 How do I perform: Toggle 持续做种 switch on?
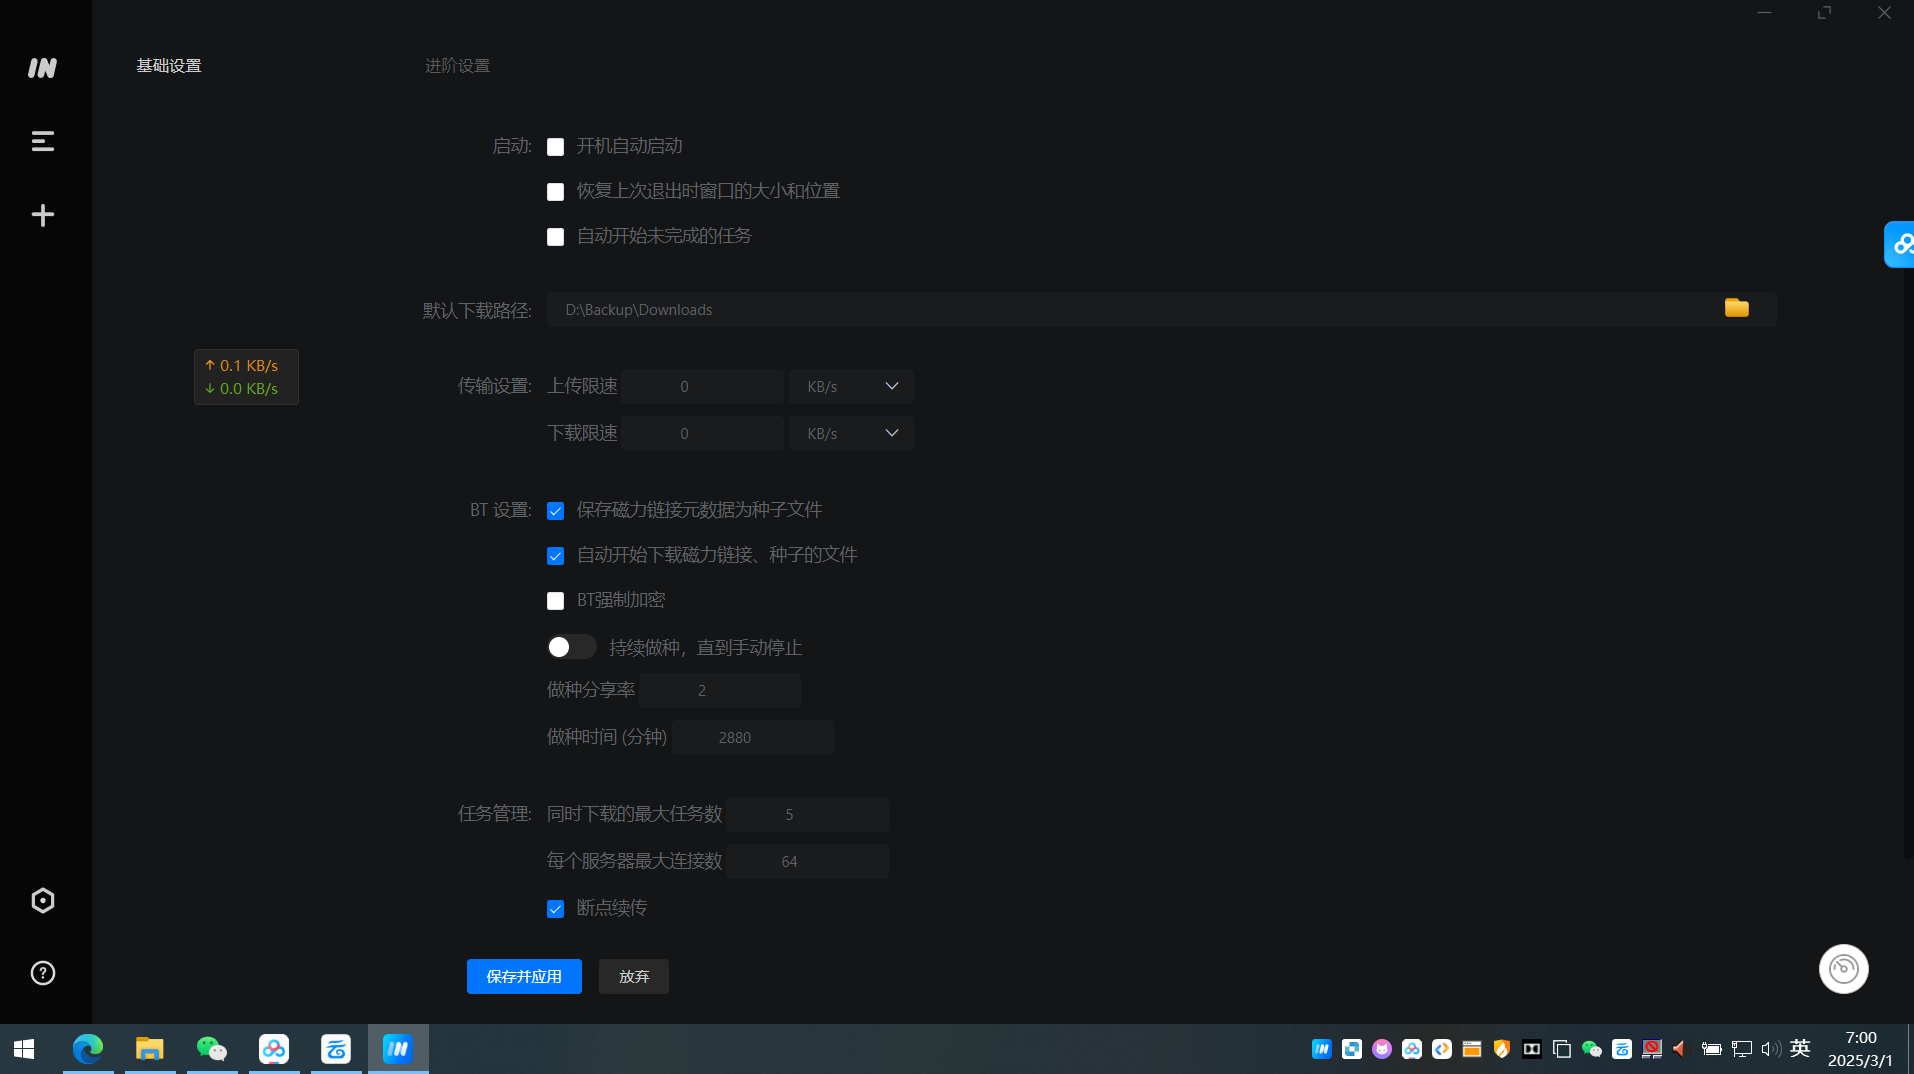(571, 647)
